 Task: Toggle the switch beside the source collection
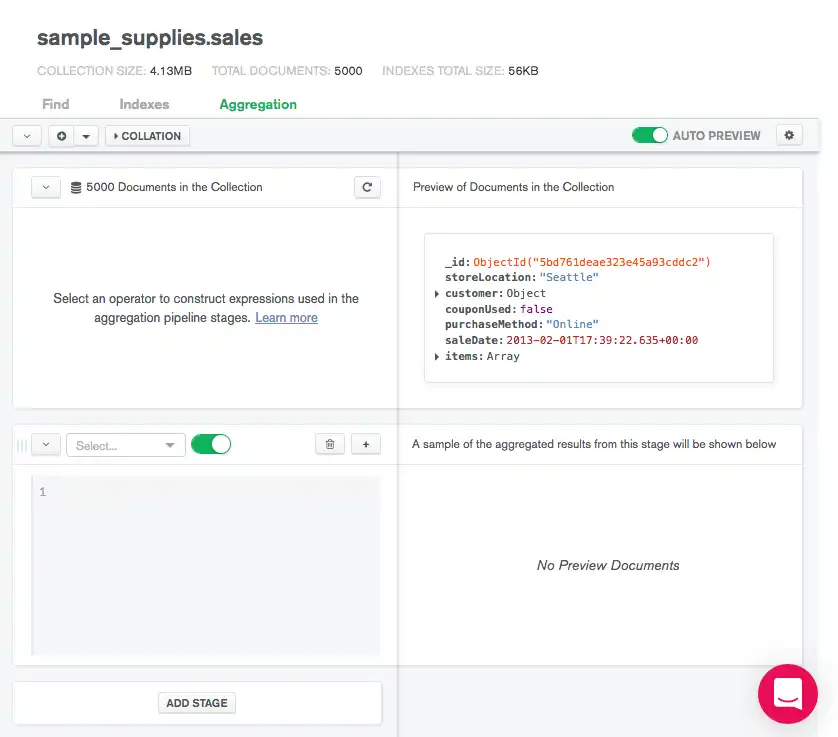211,443
